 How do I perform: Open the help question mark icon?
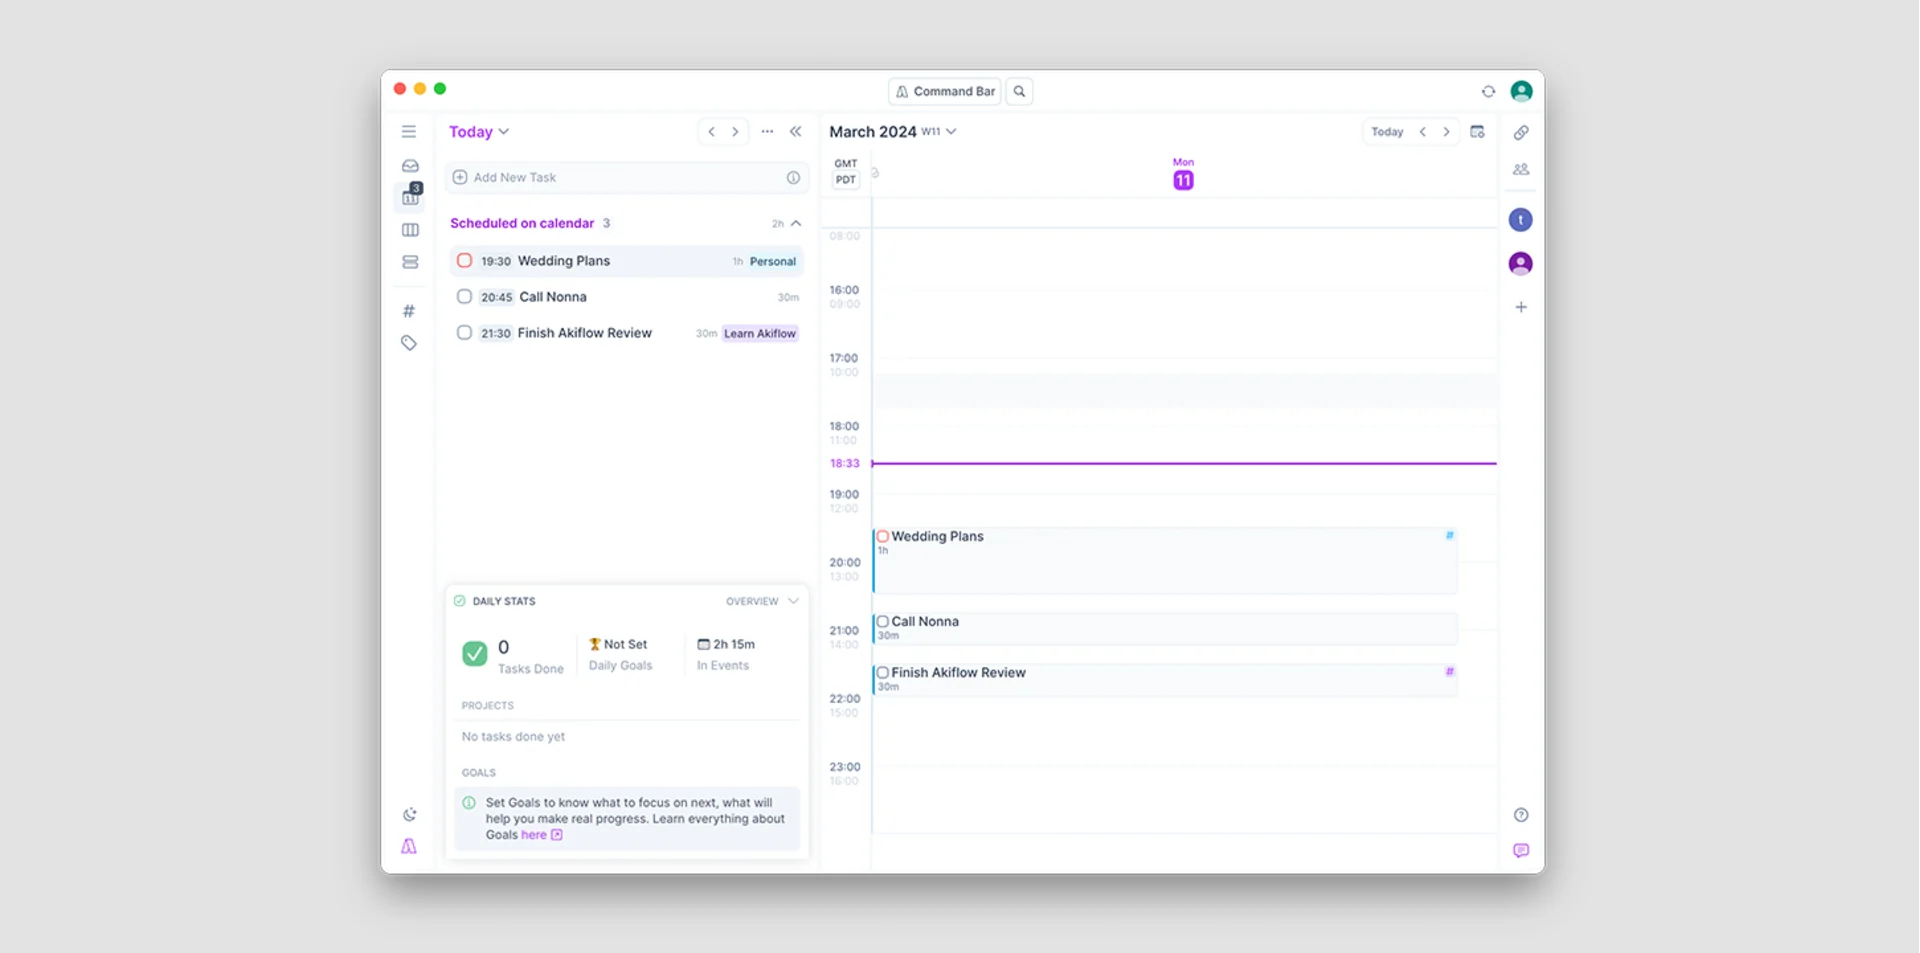click(1521, 815)
